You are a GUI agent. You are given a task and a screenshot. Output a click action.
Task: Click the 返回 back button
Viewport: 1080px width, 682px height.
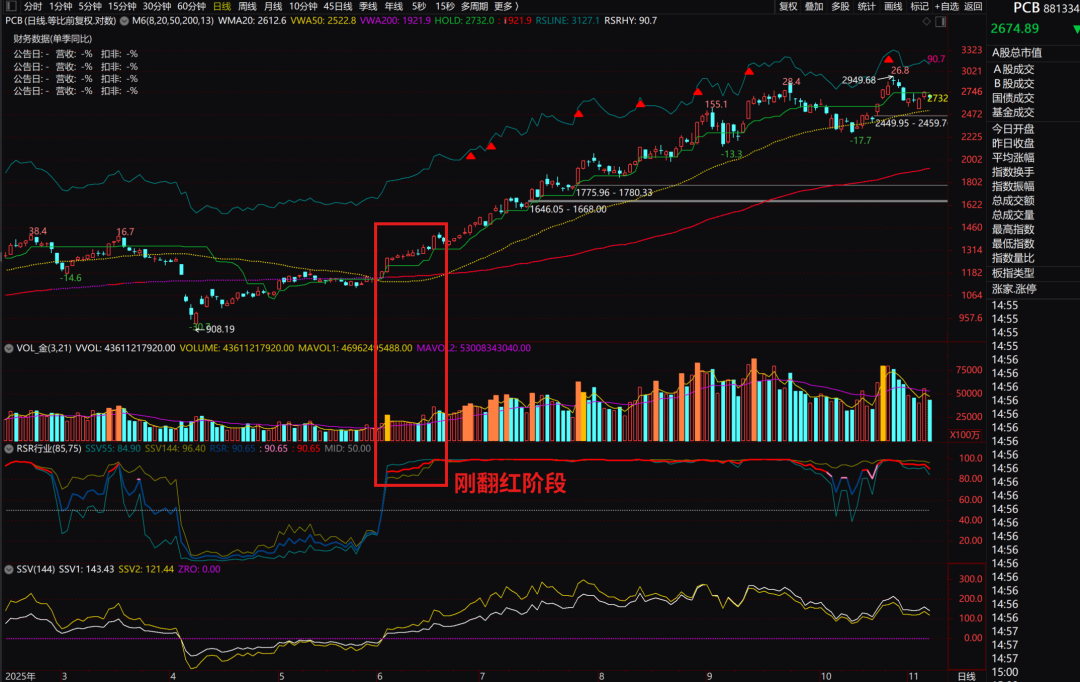(x=973, y=6)
